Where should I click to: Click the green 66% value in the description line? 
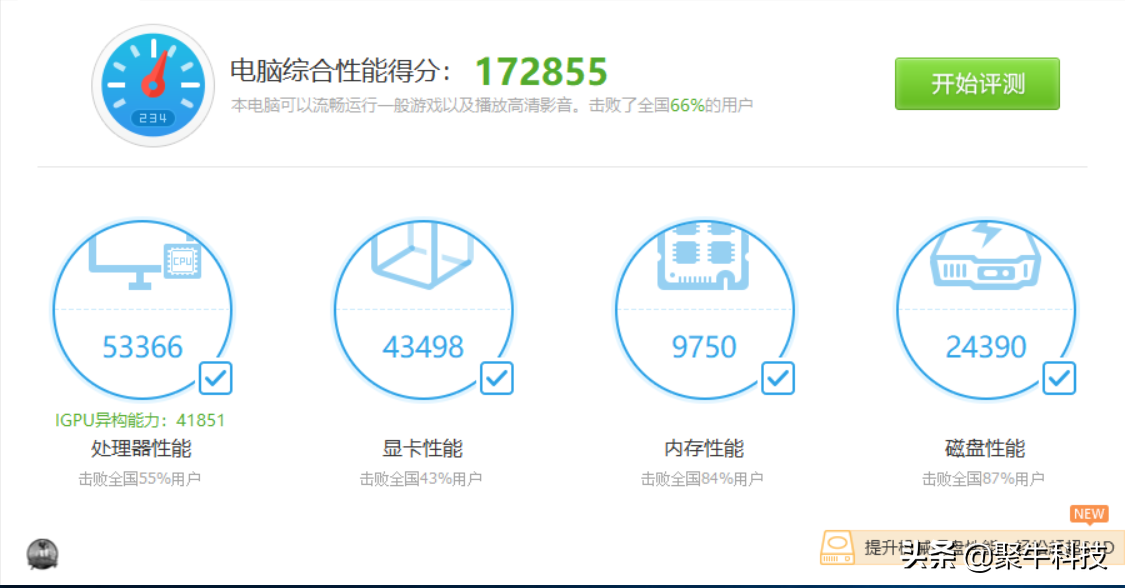(x=687, y=105)
